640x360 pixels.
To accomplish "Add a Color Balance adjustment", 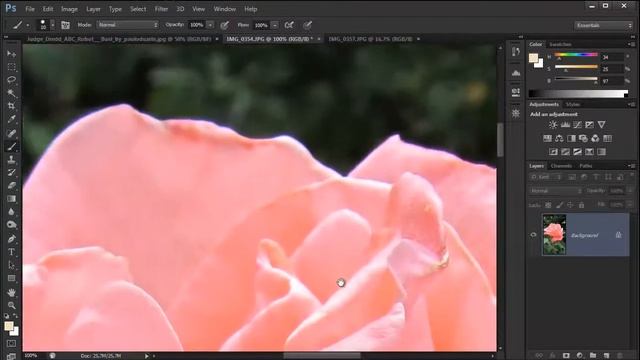I will [559, 138].
